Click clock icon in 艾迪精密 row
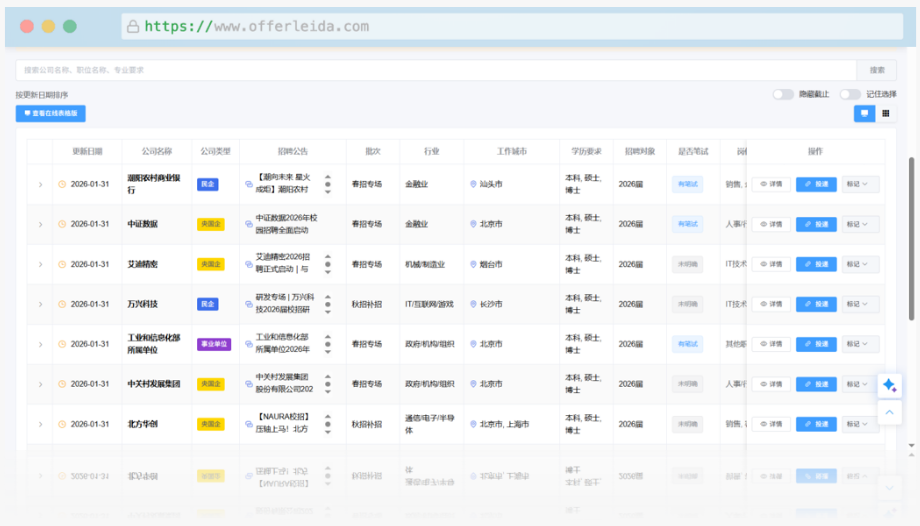This screenshot has width=920, height=526. (x=62, y=265)
